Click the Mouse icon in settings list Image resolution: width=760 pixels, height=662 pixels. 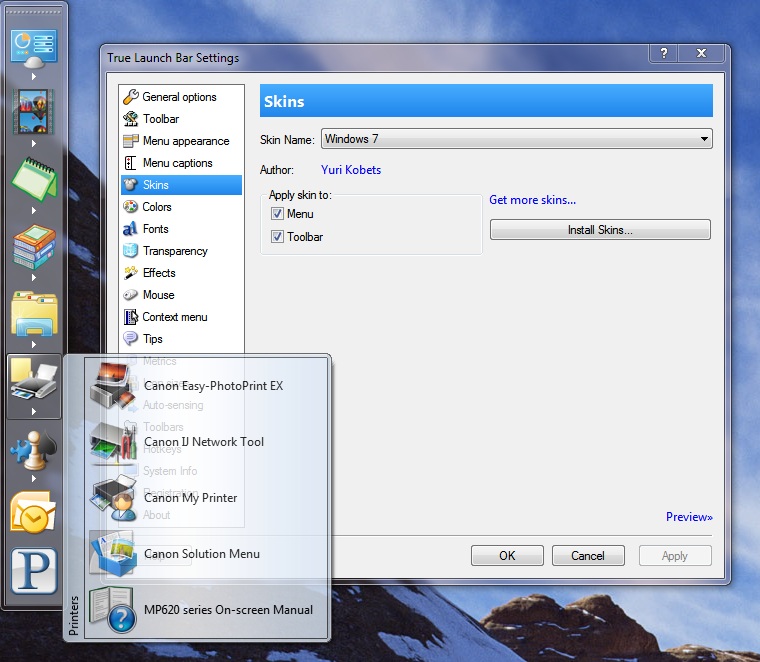click(x=130, y=295)
